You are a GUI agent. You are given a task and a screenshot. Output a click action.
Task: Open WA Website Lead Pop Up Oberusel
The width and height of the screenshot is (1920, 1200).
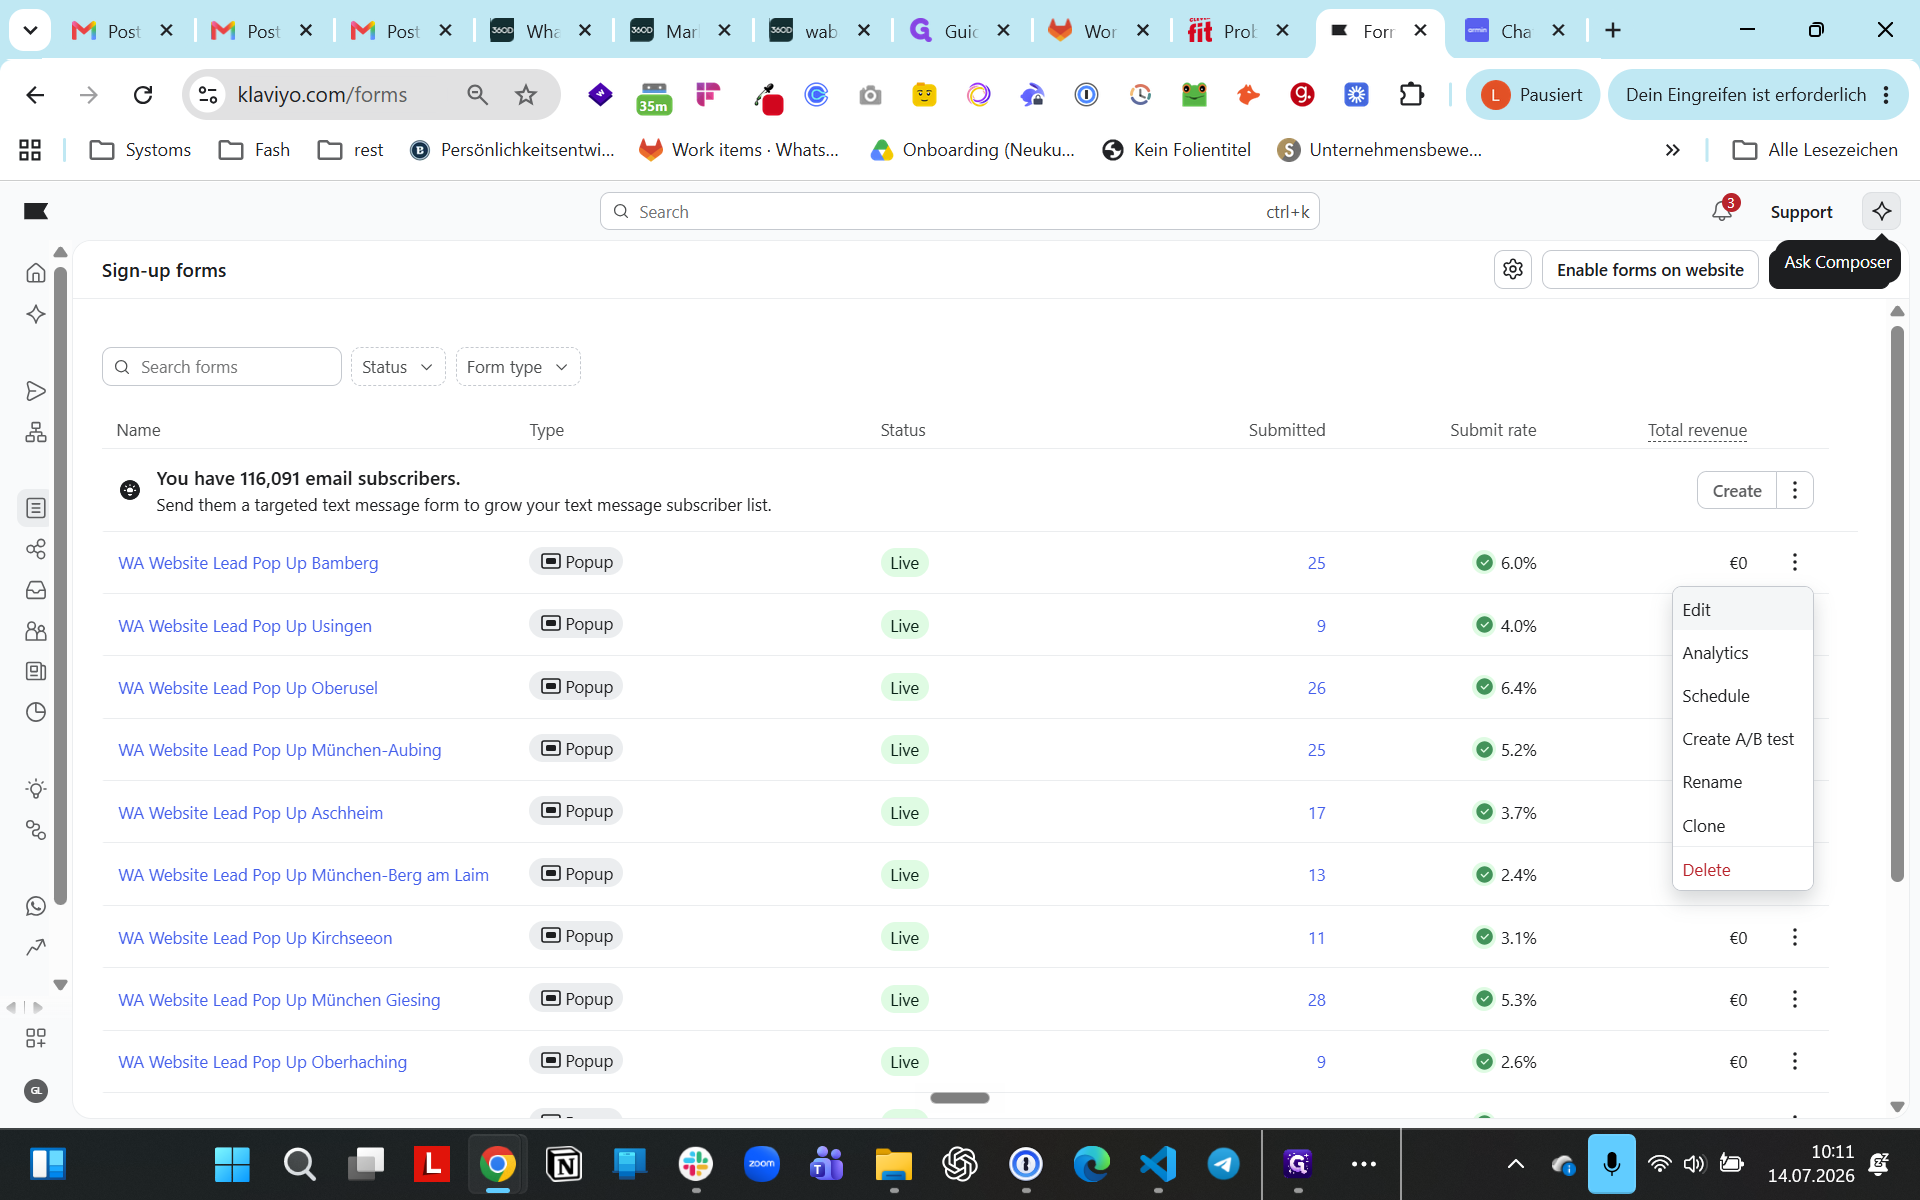pyautogui.click(x=248, y=688)
